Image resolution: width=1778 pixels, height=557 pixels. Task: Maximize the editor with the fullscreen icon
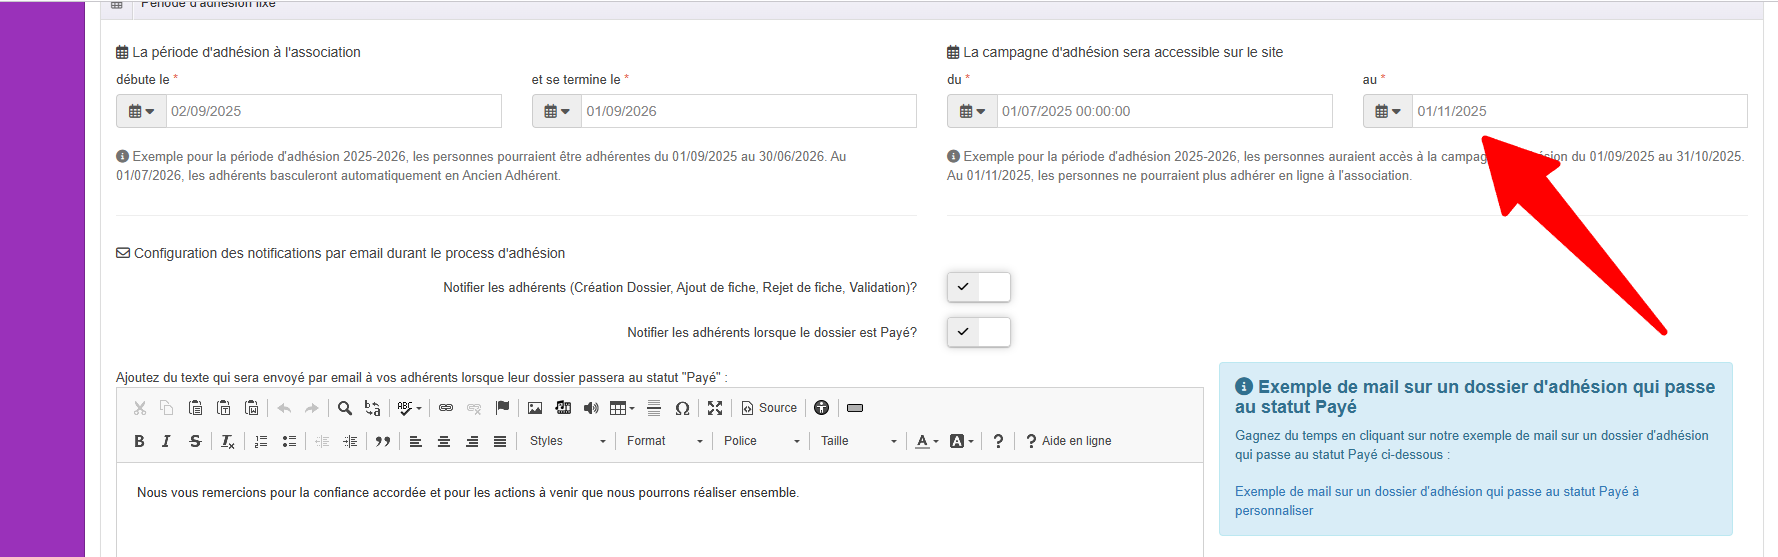point(715,408)
